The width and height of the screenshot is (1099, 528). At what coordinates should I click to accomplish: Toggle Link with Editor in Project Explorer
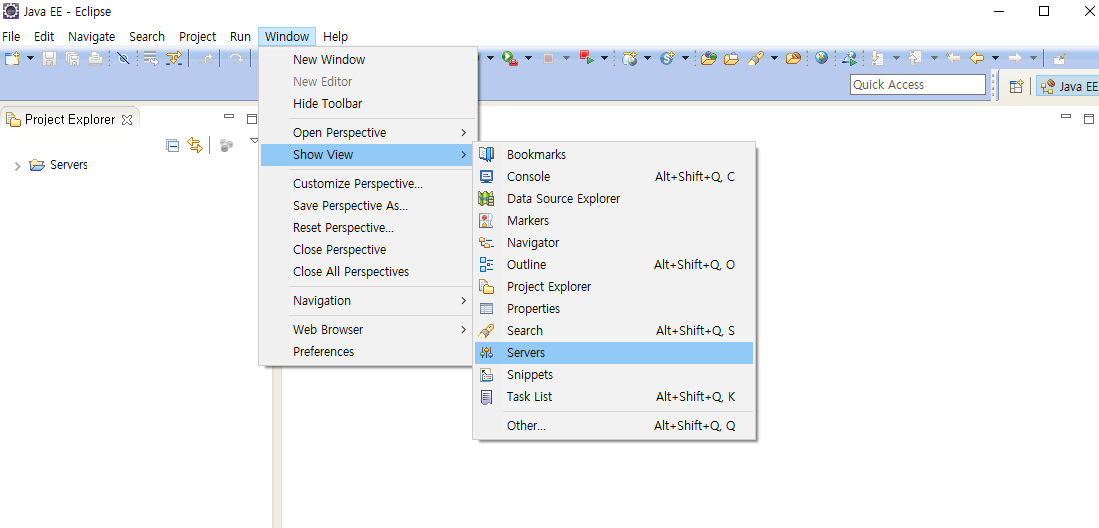point(195,145)
